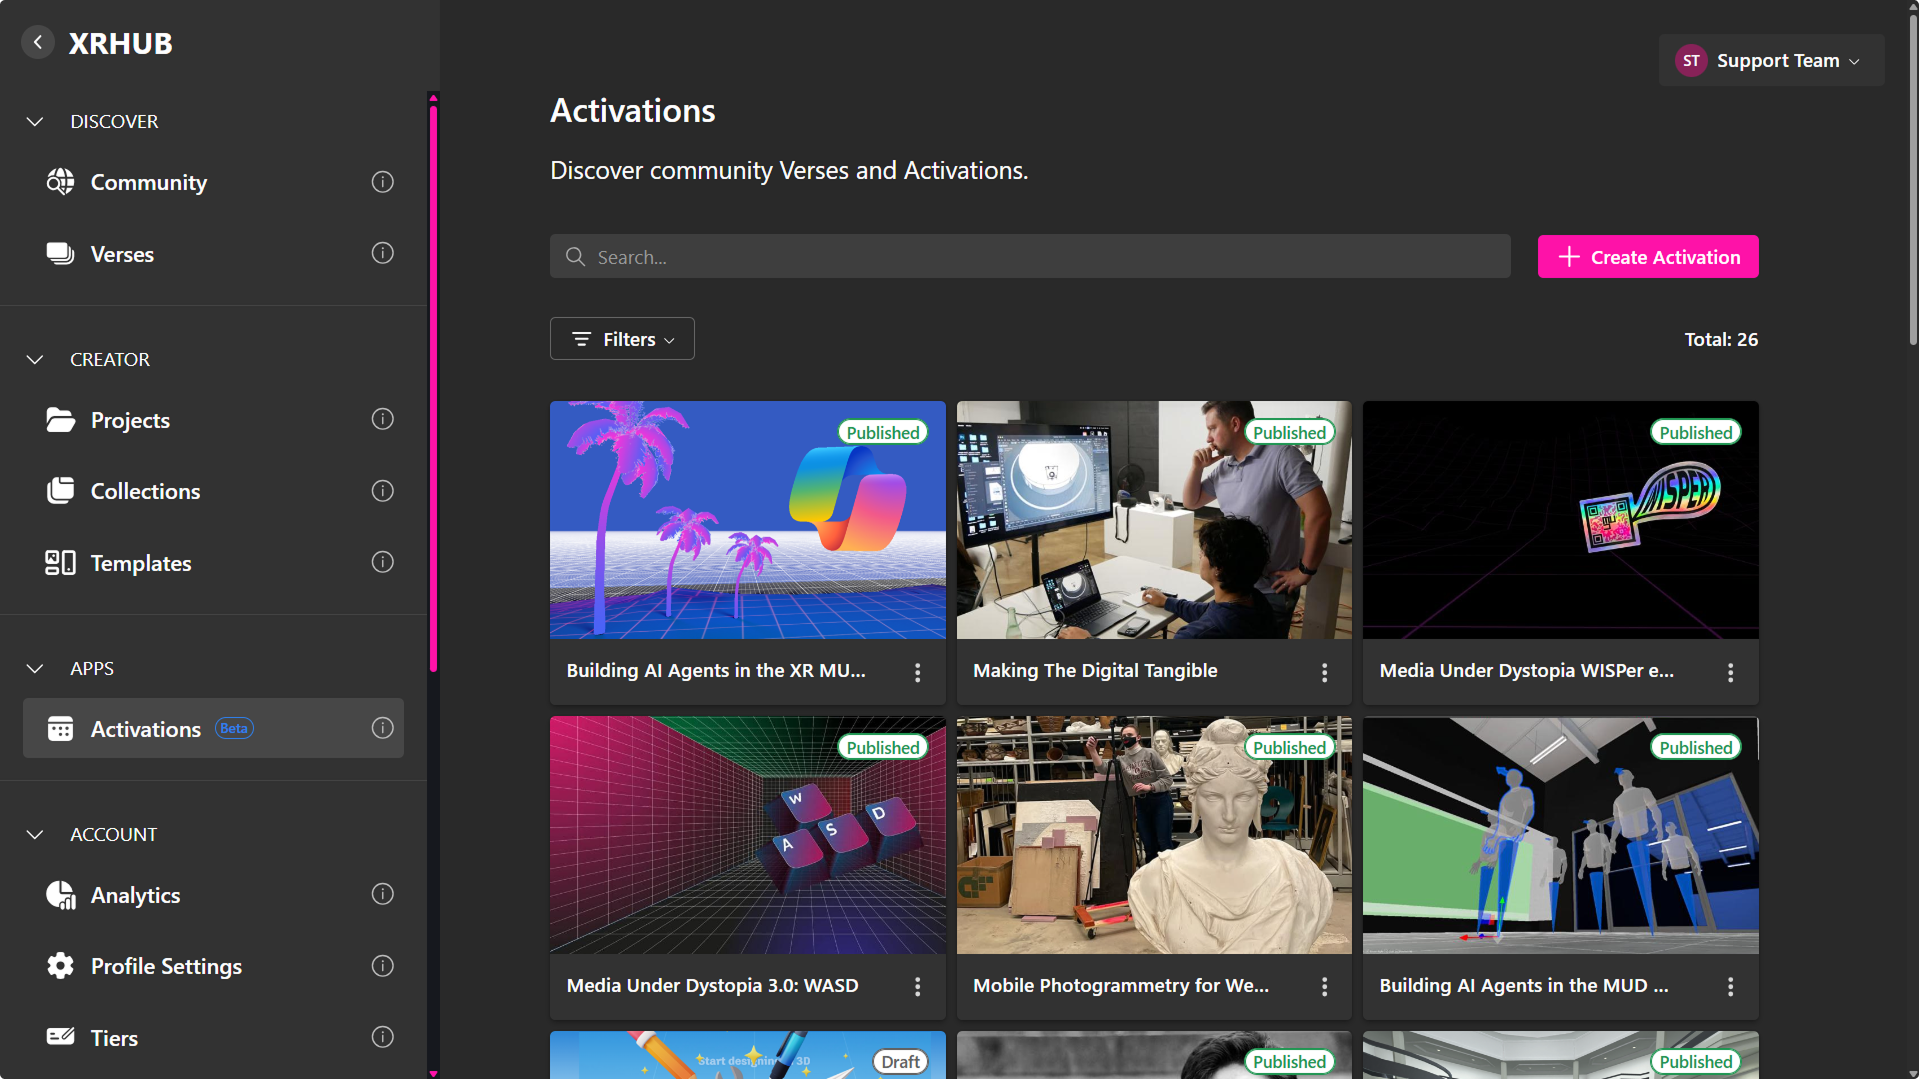Go to Verses in sidebar
Screen dimensions: 1919x1079
click(122, 254)
